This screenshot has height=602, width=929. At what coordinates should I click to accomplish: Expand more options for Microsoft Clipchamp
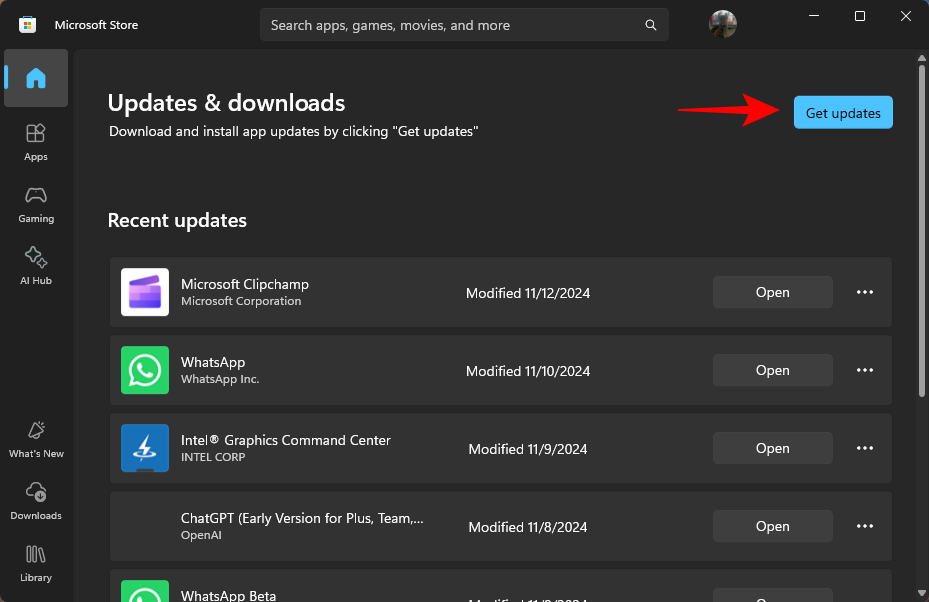865,292
